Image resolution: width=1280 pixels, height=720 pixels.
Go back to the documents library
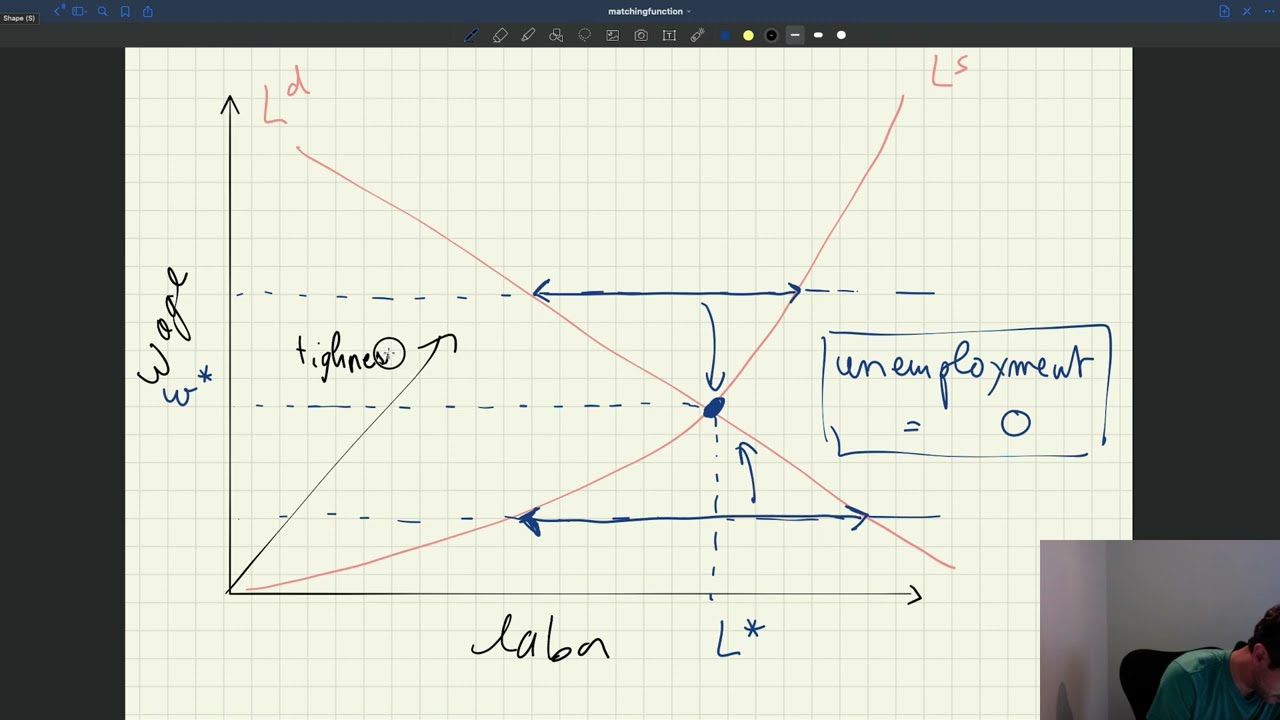58,11
